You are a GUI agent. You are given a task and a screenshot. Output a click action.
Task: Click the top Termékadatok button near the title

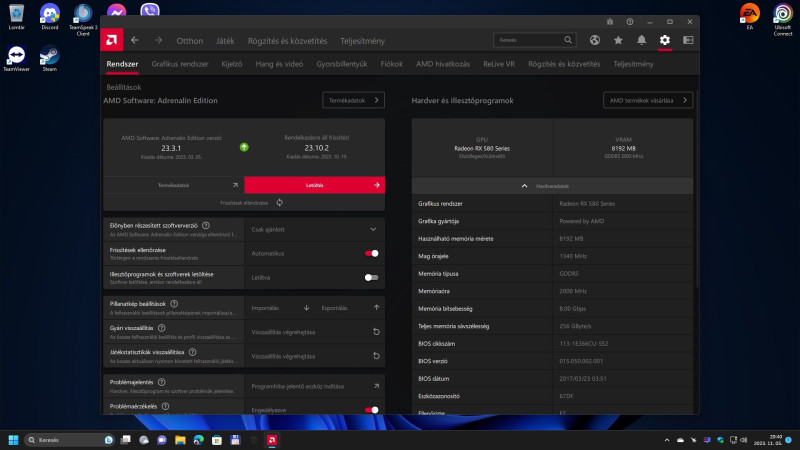[x=353, y=101]
